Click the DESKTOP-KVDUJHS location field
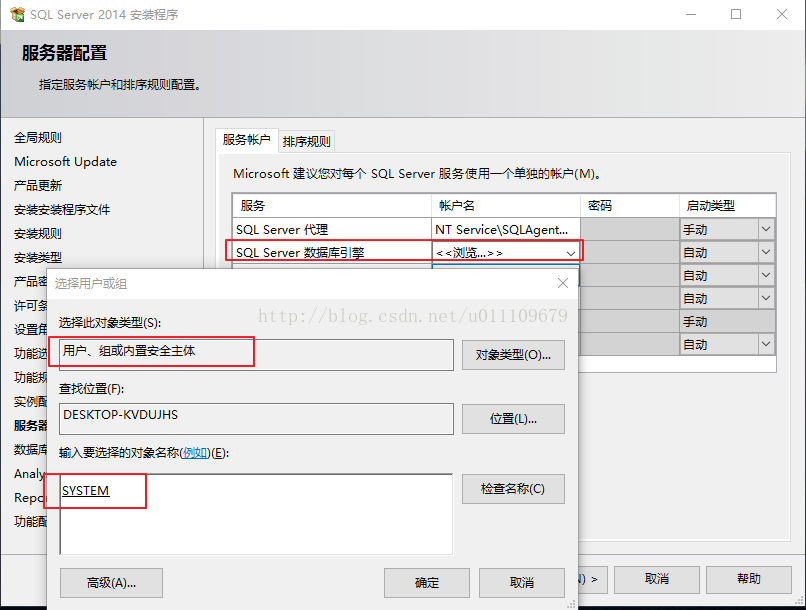Image resolution: width=806 pixels, height=610 pixels. (256, 419)
